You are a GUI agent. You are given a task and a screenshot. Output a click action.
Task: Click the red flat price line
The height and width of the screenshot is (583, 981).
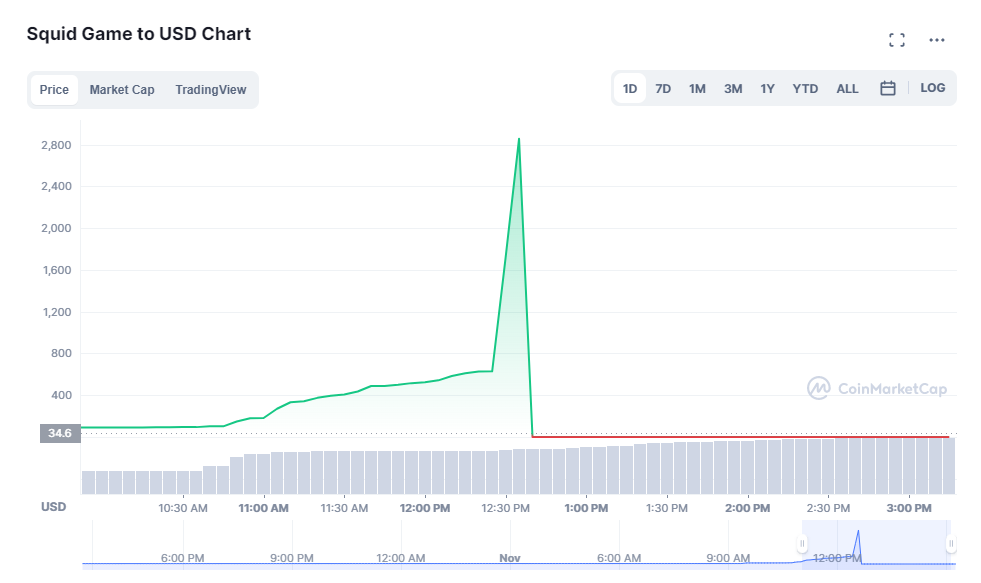click(x=741, y=437)
